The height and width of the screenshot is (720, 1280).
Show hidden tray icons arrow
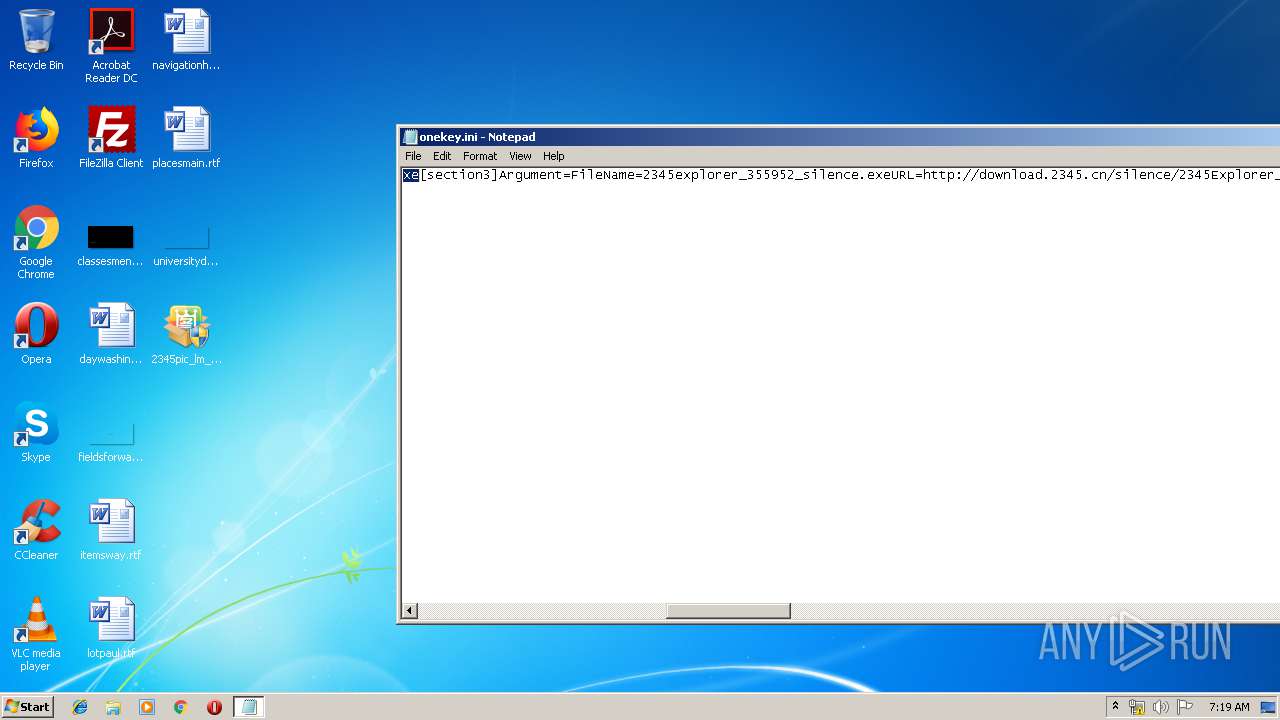click(x=1115, y=707)
